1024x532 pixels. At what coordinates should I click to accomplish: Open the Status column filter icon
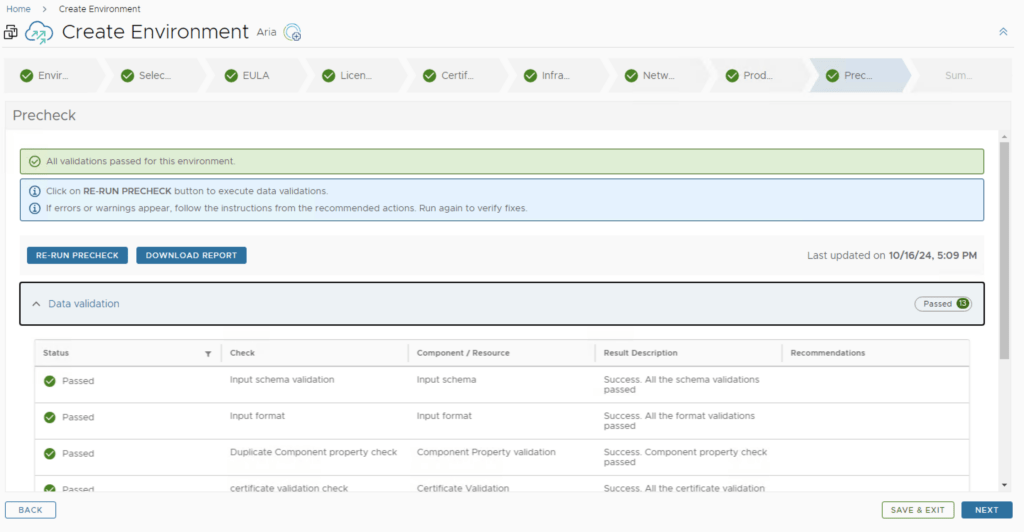(208, 353)
